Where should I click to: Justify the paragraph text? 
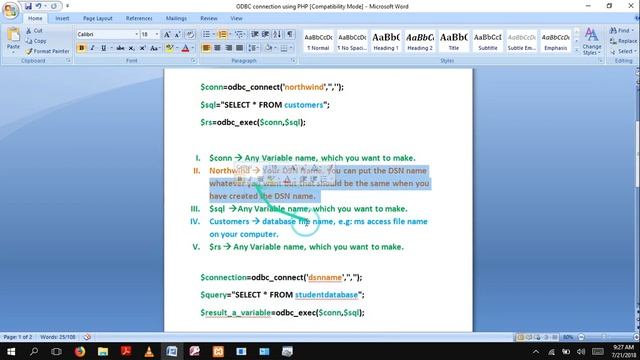(239, 48)
